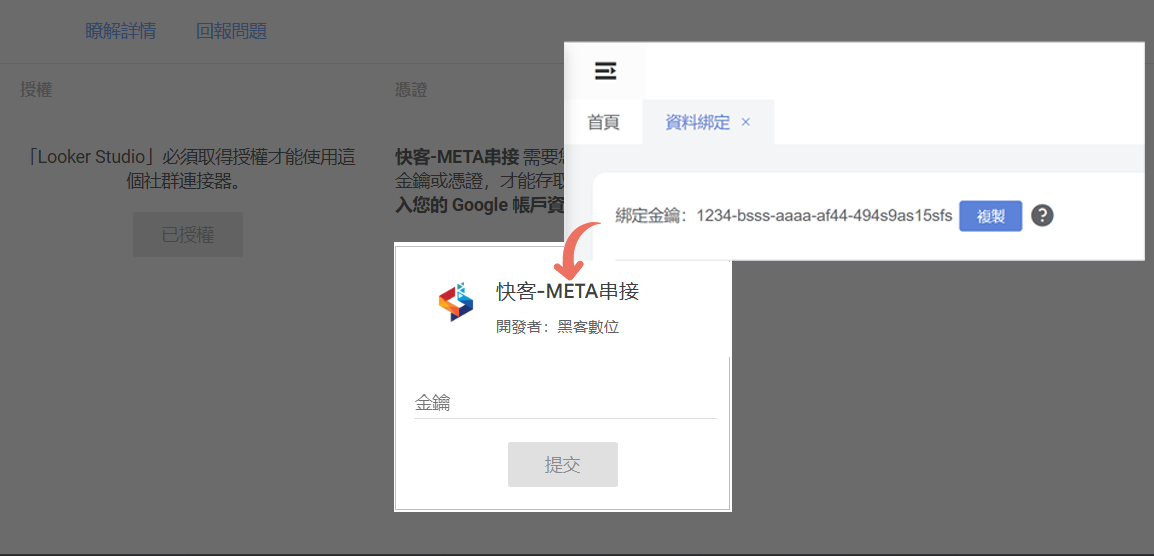Click the 憑證 section heading
Viewport: 1154px width, 556px height.
pos(411,90)
